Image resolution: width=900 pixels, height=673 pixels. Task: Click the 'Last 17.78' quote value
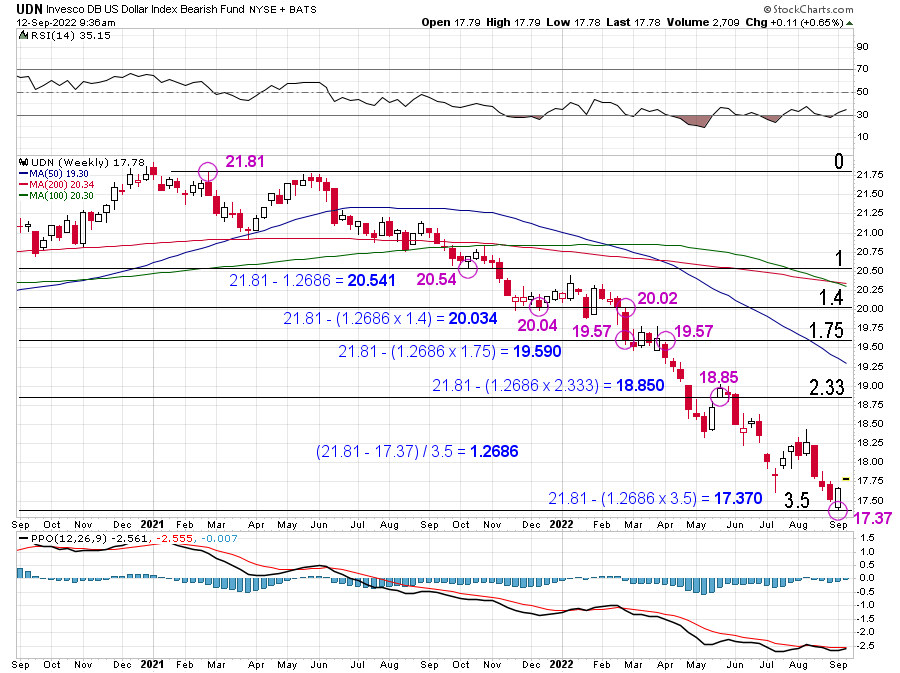(633, 22)
